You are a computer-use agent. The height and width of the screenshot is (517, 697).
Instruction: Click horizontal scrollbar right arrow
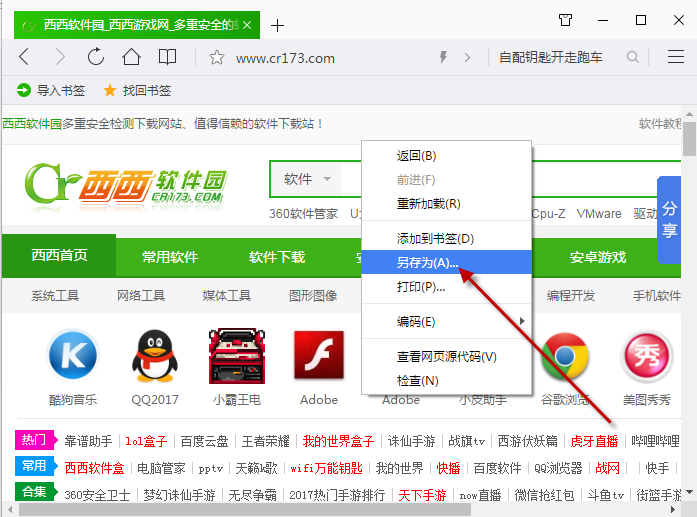(673, 509)
